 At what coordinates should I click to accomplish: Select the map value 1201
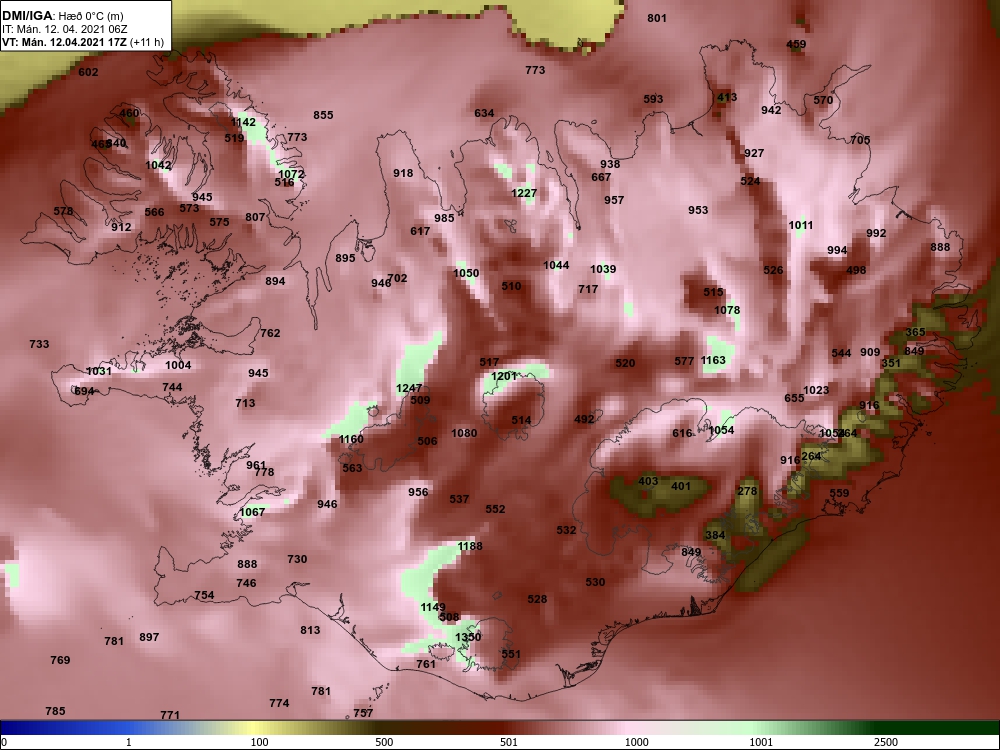(504, 376)
